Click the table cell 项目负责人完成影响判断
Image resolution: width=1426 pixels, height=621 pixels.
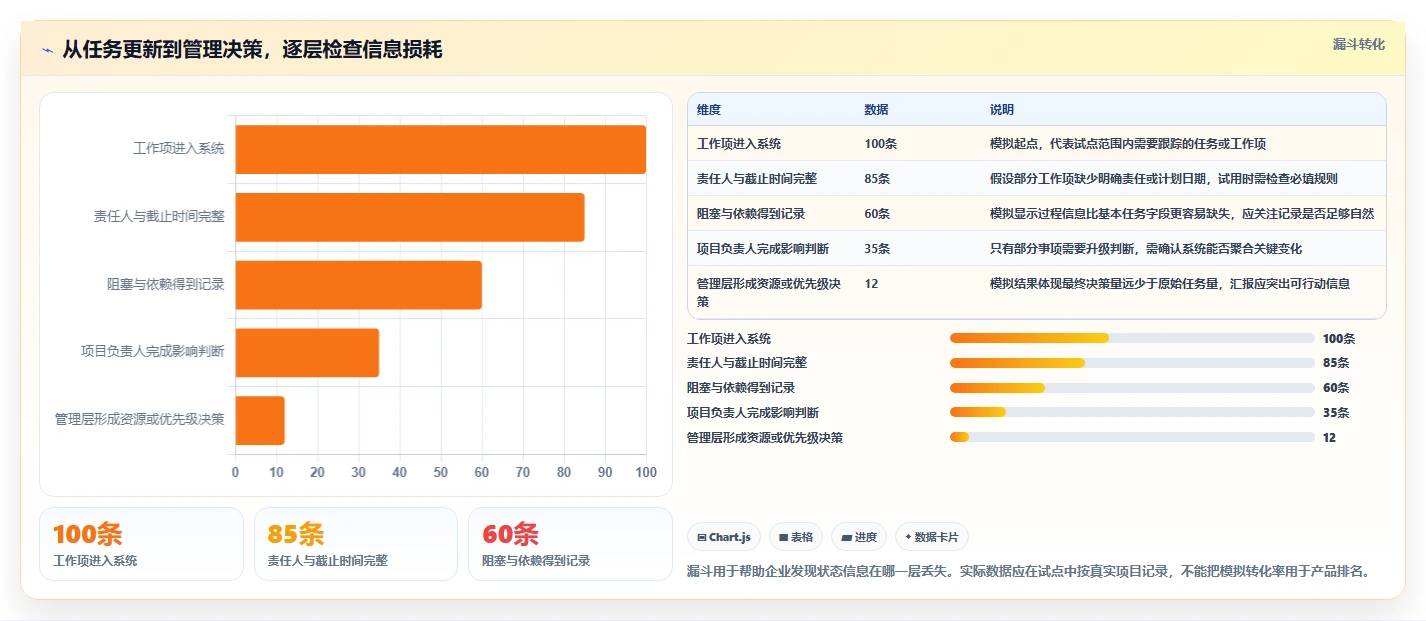point(763,249)
